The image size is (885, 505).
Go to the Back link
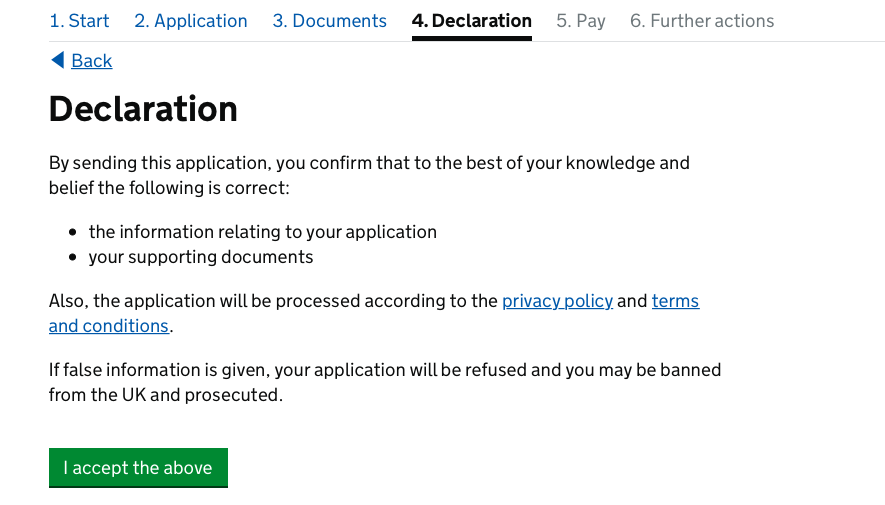[91, 60]
